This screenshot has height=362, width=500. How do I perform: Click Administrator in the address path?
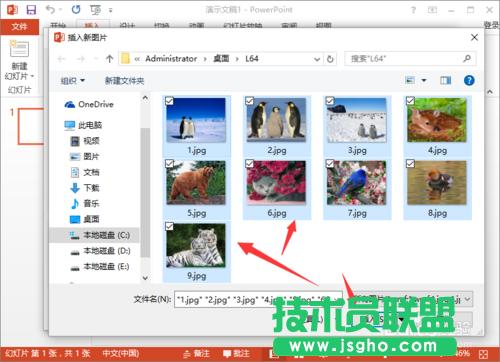coord(171,59)
